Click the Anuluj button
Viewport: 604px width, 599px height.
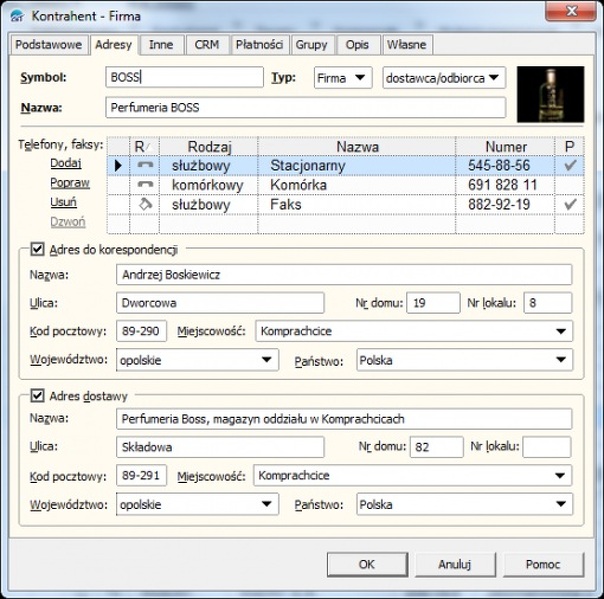pyautogui.click(x=454, y=564)
